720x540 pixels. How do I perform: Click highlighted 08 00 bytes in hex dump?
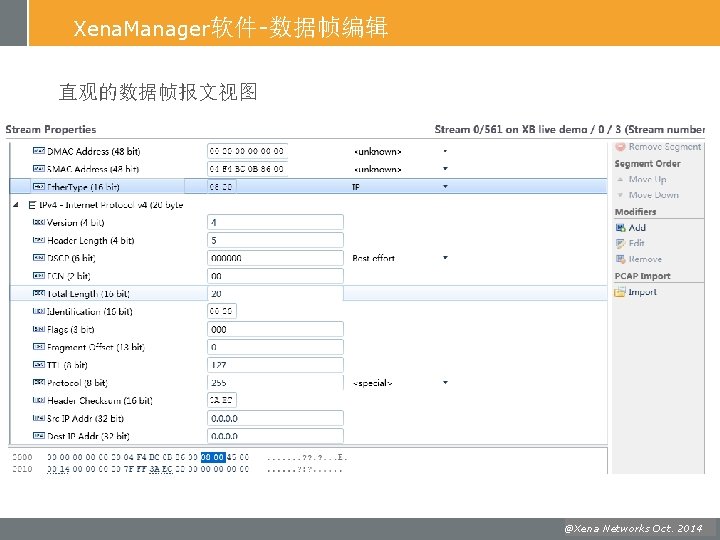pos(213,457)
